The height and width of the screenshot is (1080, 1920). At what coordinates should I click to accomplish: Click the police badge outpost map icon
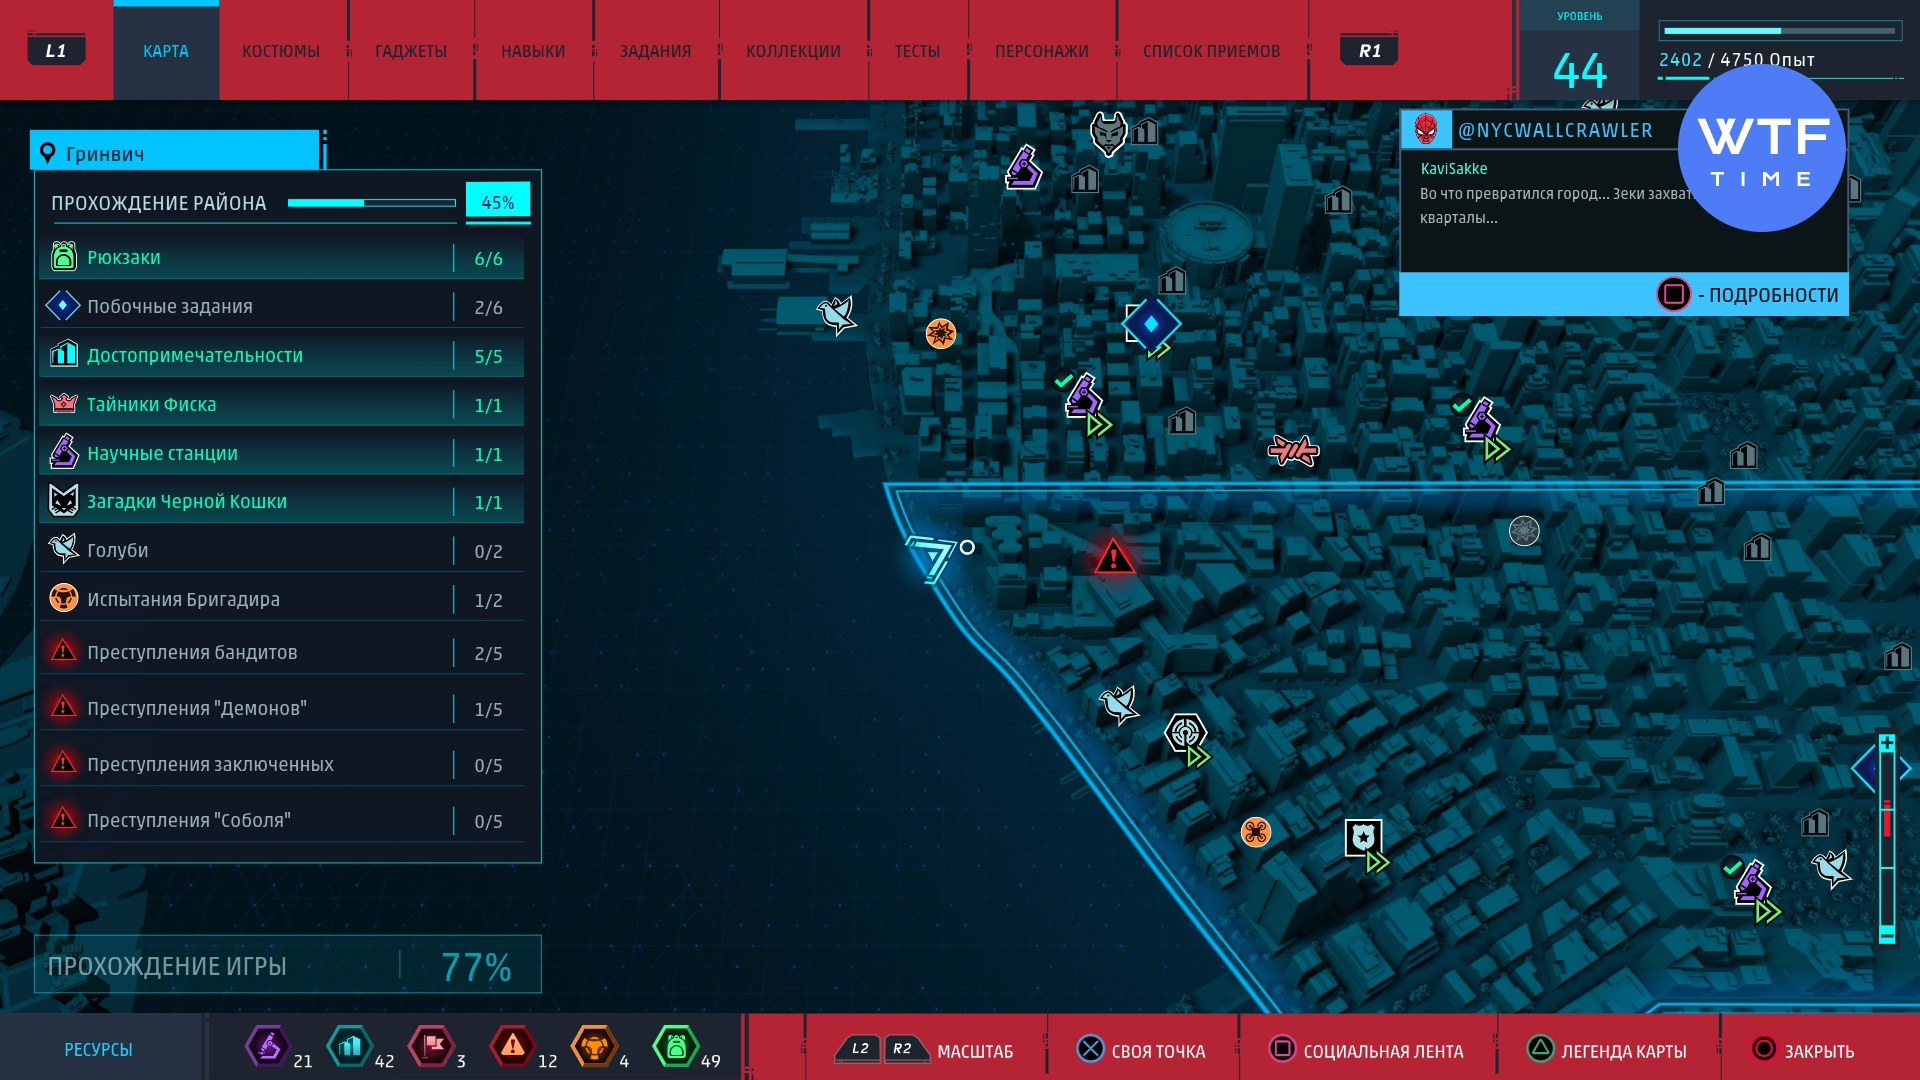pyautogui.click(x=1363, y=838)
